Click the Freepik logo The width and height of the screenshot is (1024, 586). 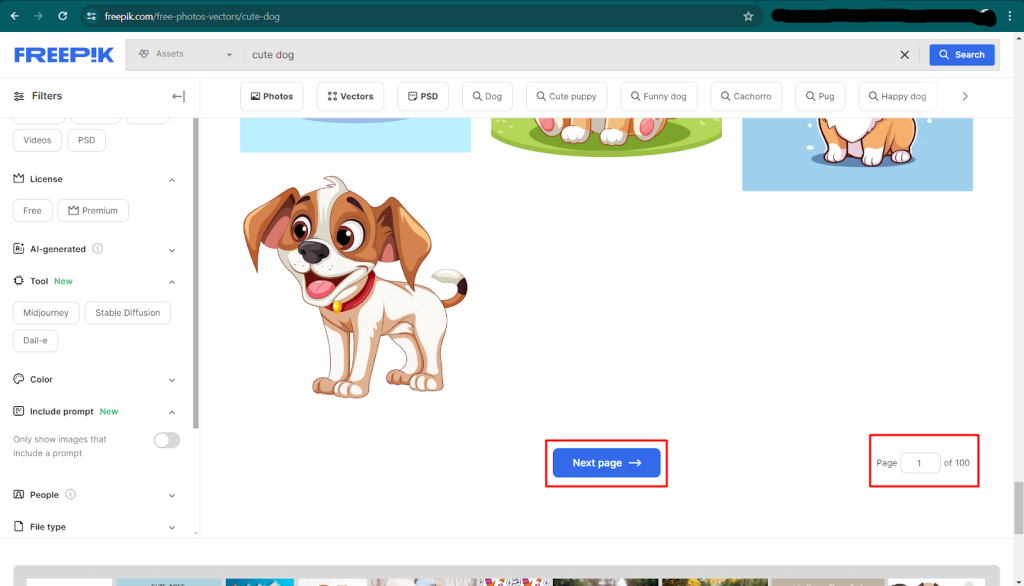(64, 55)
